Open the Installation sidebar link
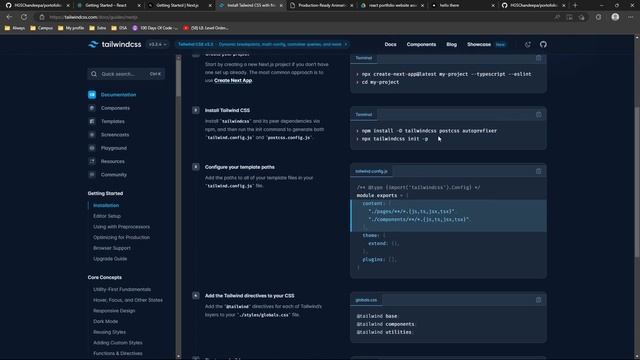 pyautogui.click(x=106, y=205)
